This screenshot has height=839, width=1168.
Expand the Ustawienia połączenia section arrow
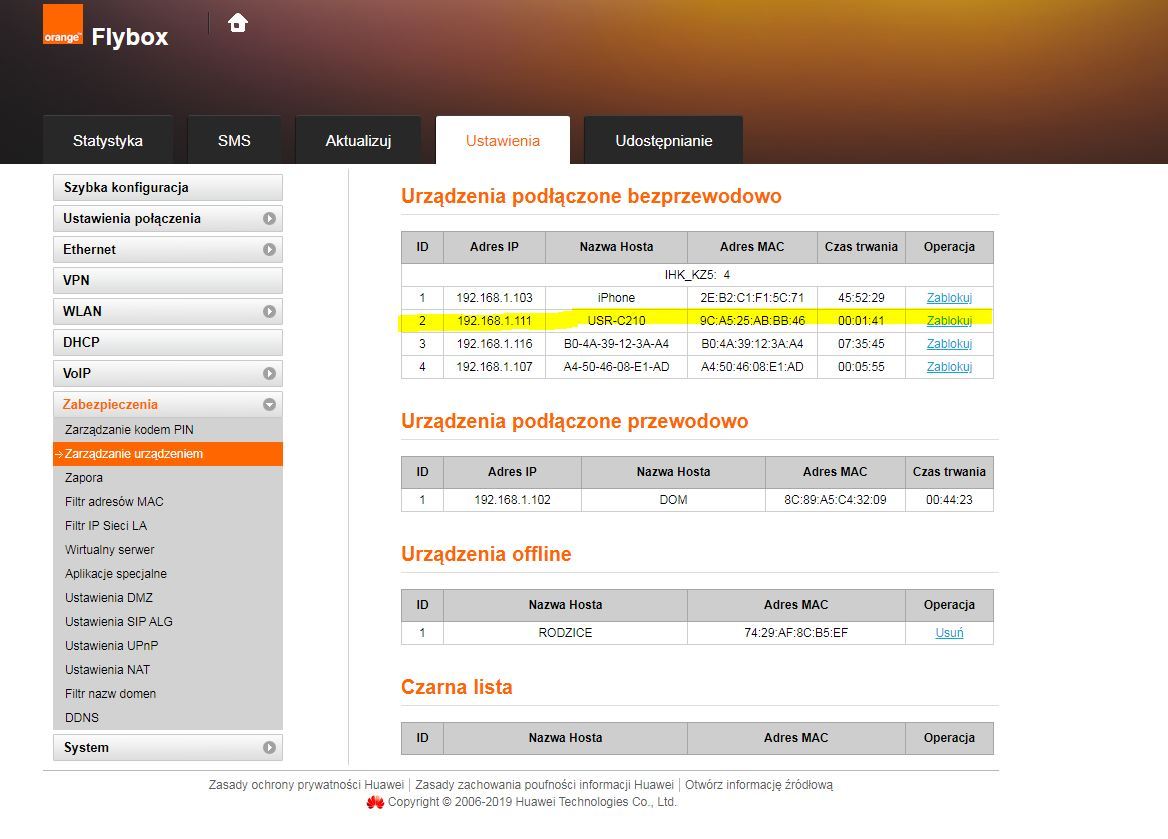pos(269,219)
